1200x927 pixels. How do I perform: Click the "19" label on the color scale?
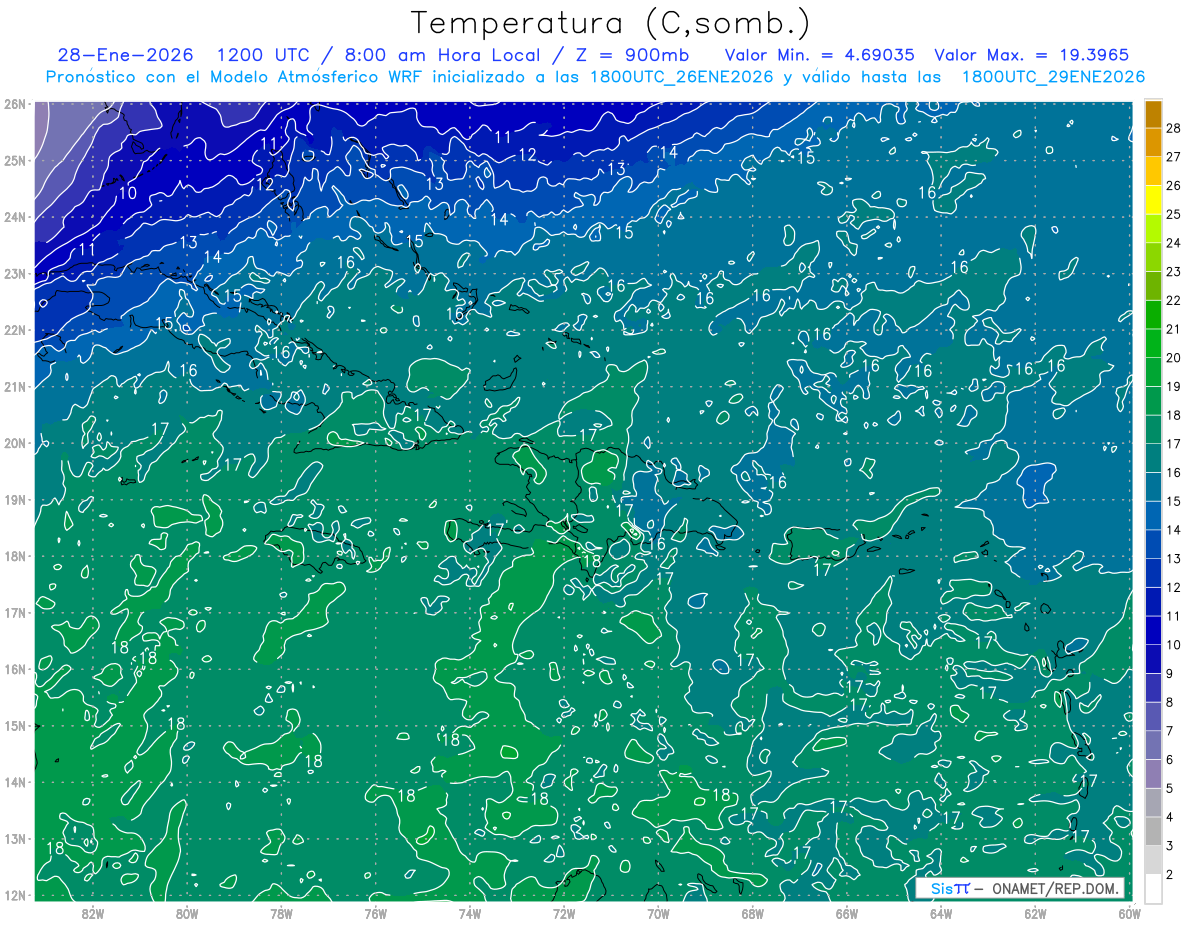coord(1174,386)
